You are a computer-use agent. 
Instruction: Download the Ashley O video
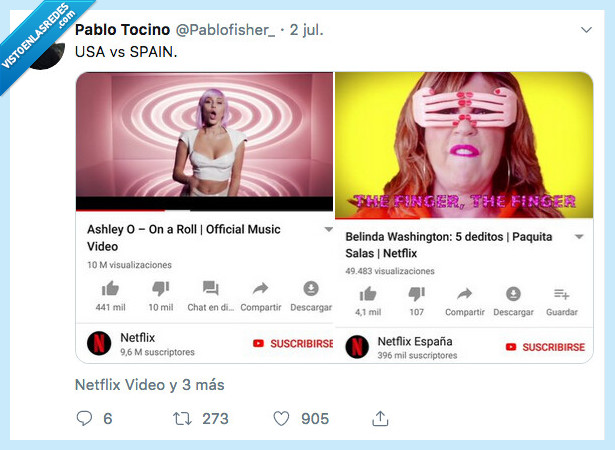(x=311, y=289)
